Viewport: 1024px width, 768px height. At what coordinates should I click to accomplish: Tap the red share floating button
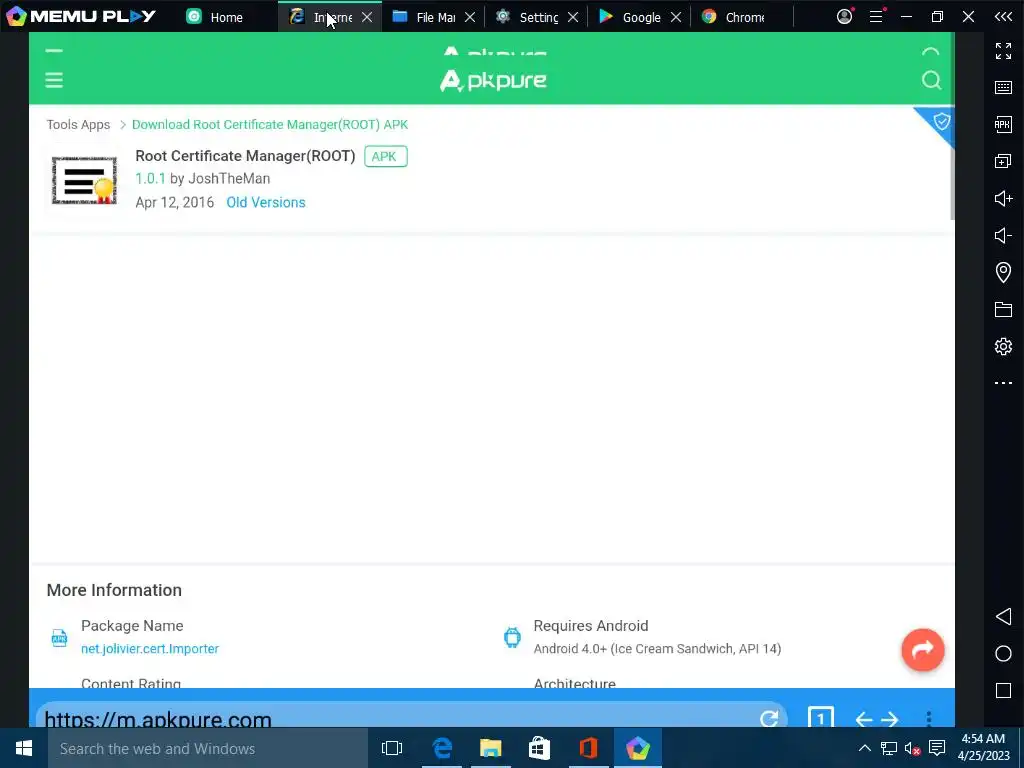(x=923, y=650)
